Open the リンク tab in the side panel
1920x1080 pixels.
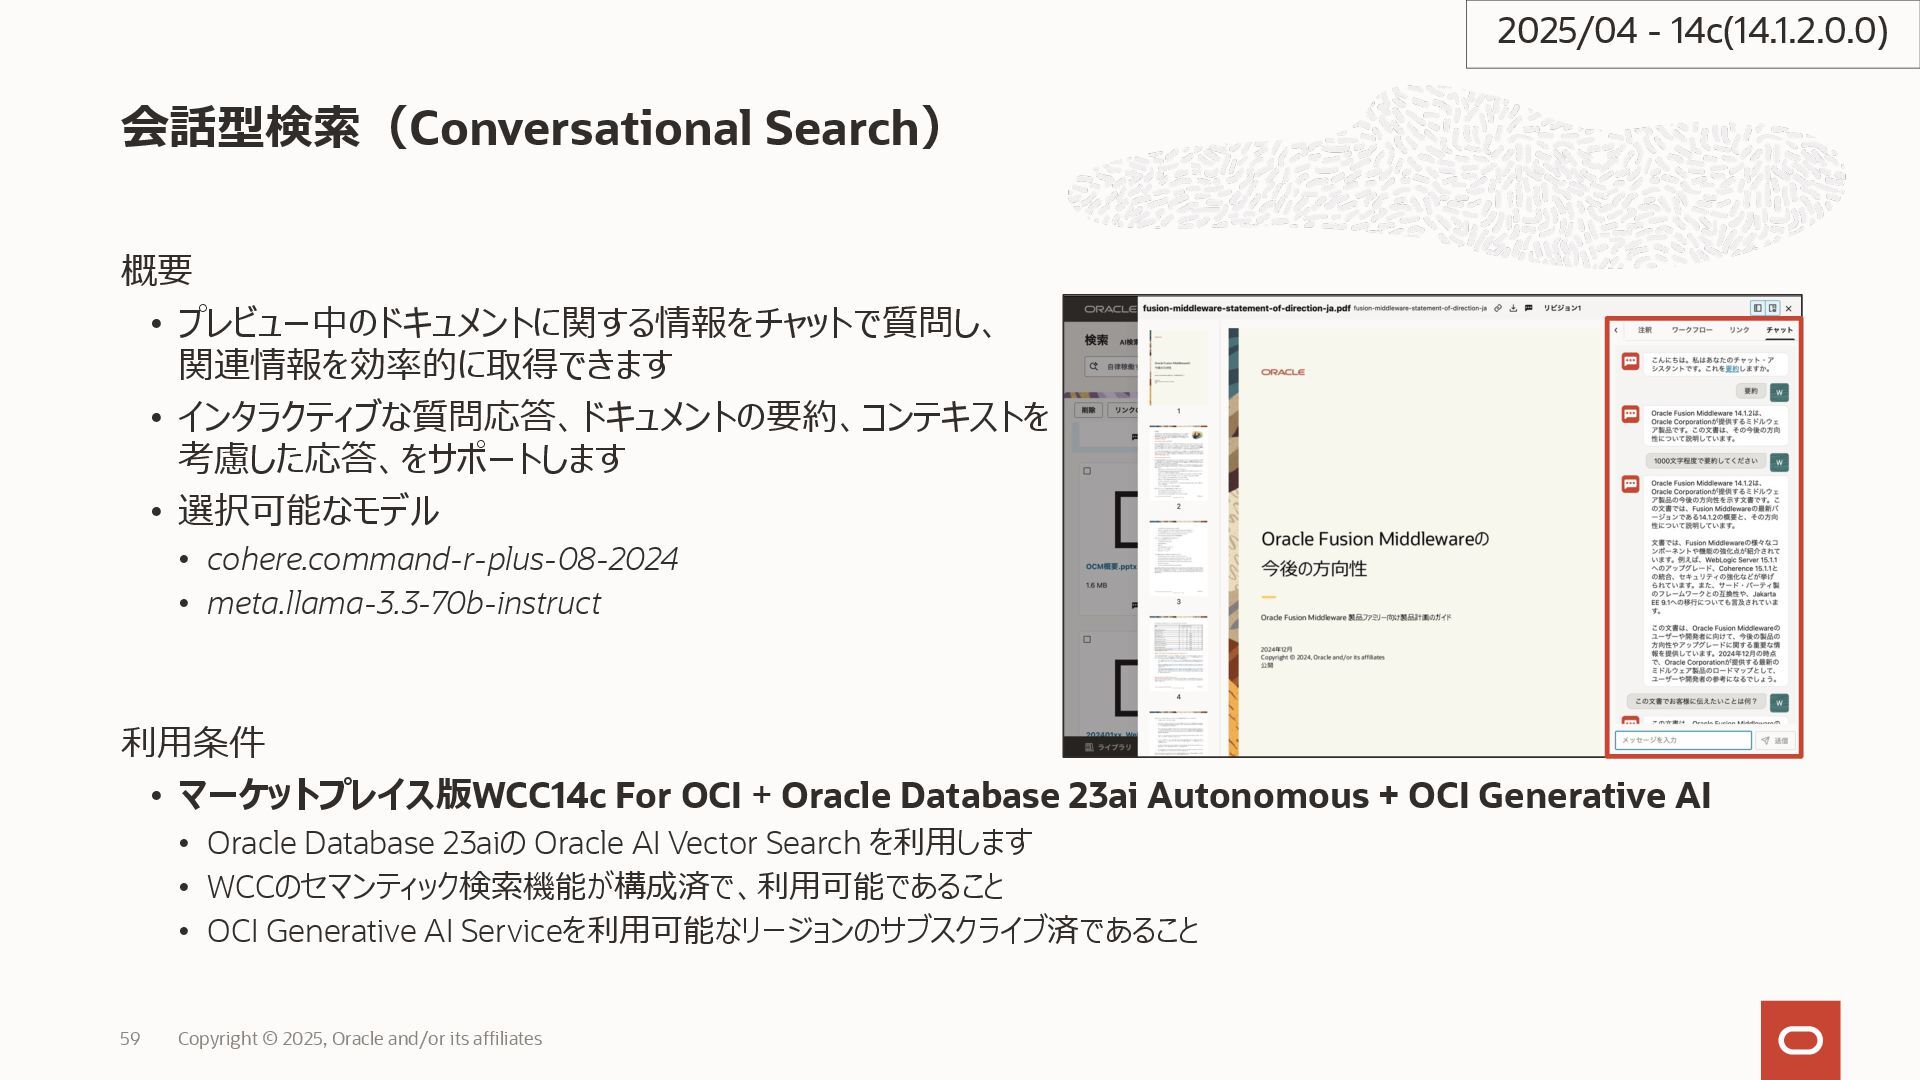pos(1739,330)
